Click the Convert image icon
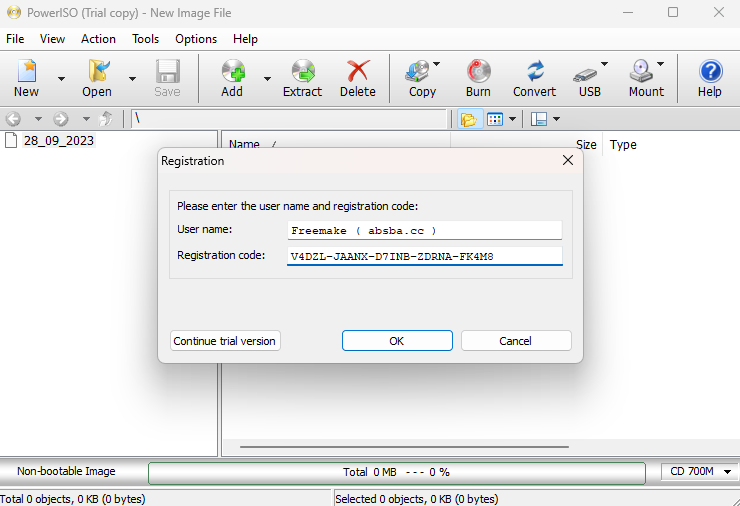Screen dimensions: 740x506 [x=535, y=71]
